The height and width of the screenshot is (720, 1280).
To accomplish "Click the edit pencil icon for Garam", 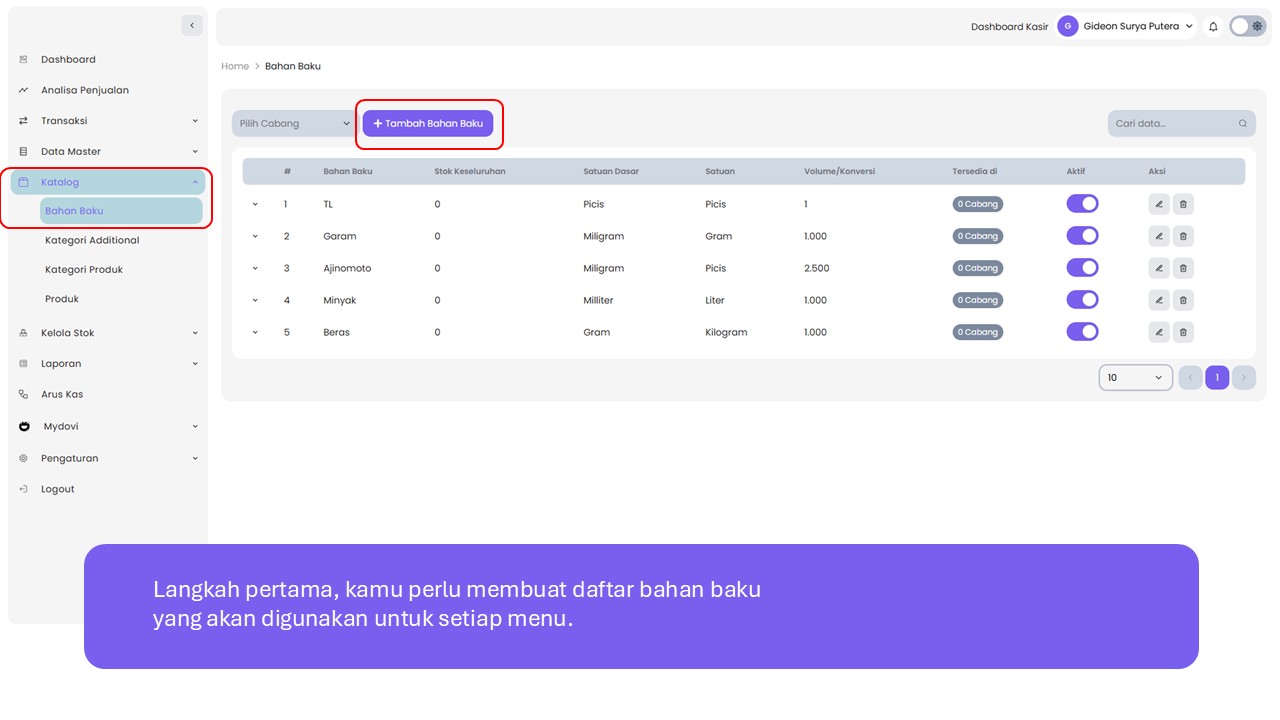I will pyautogui.click(x=1158, y=236).
